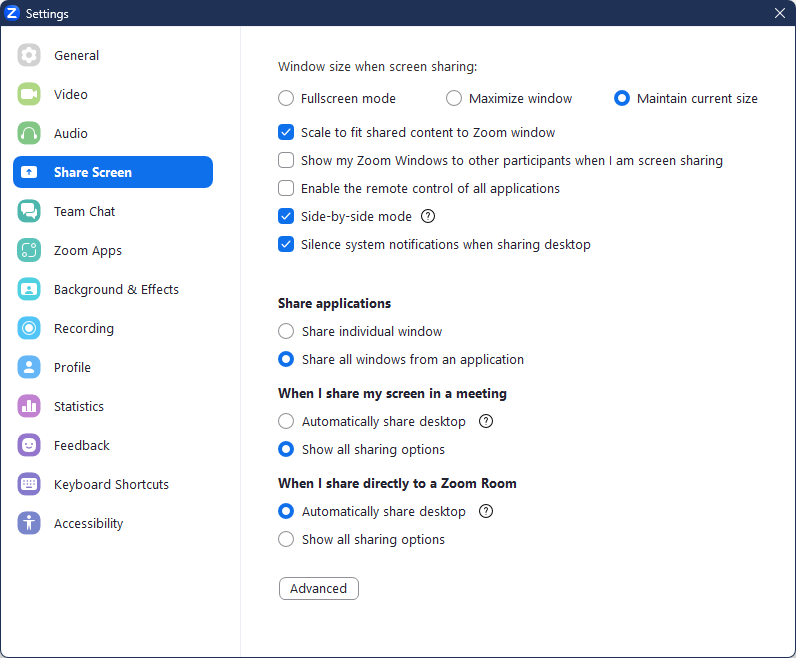This screenshot has height=658, width=796.
Task: Open Advanced share screen settings
Action: 319,588
